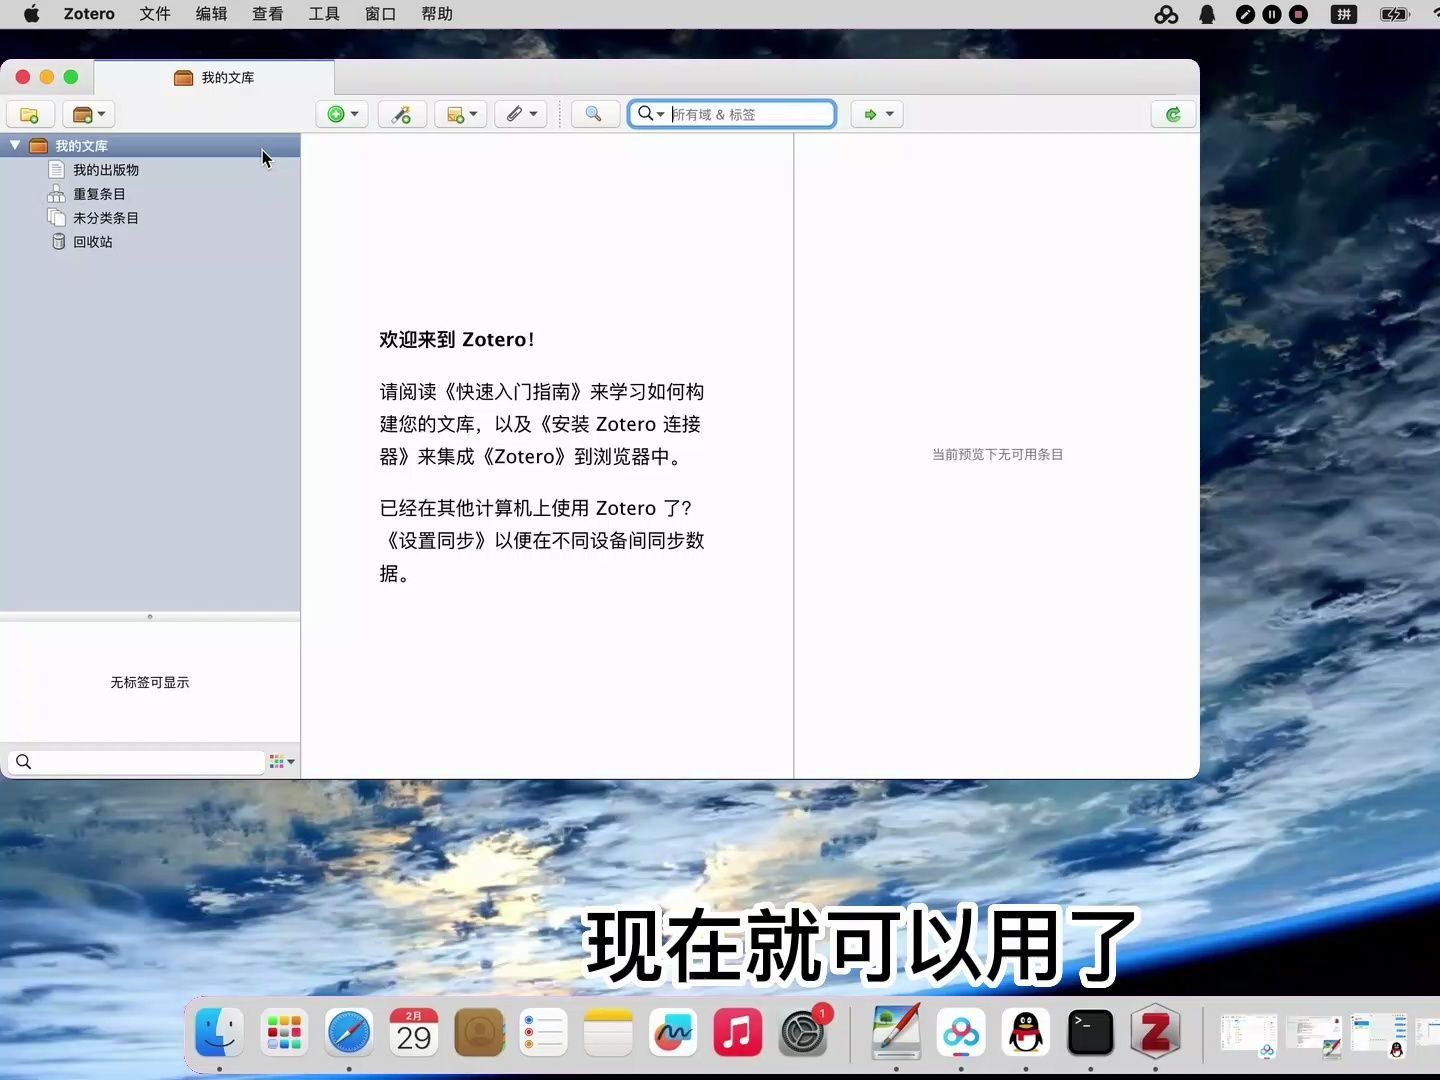Open Terminal from the Dock

[1090, 1032]
